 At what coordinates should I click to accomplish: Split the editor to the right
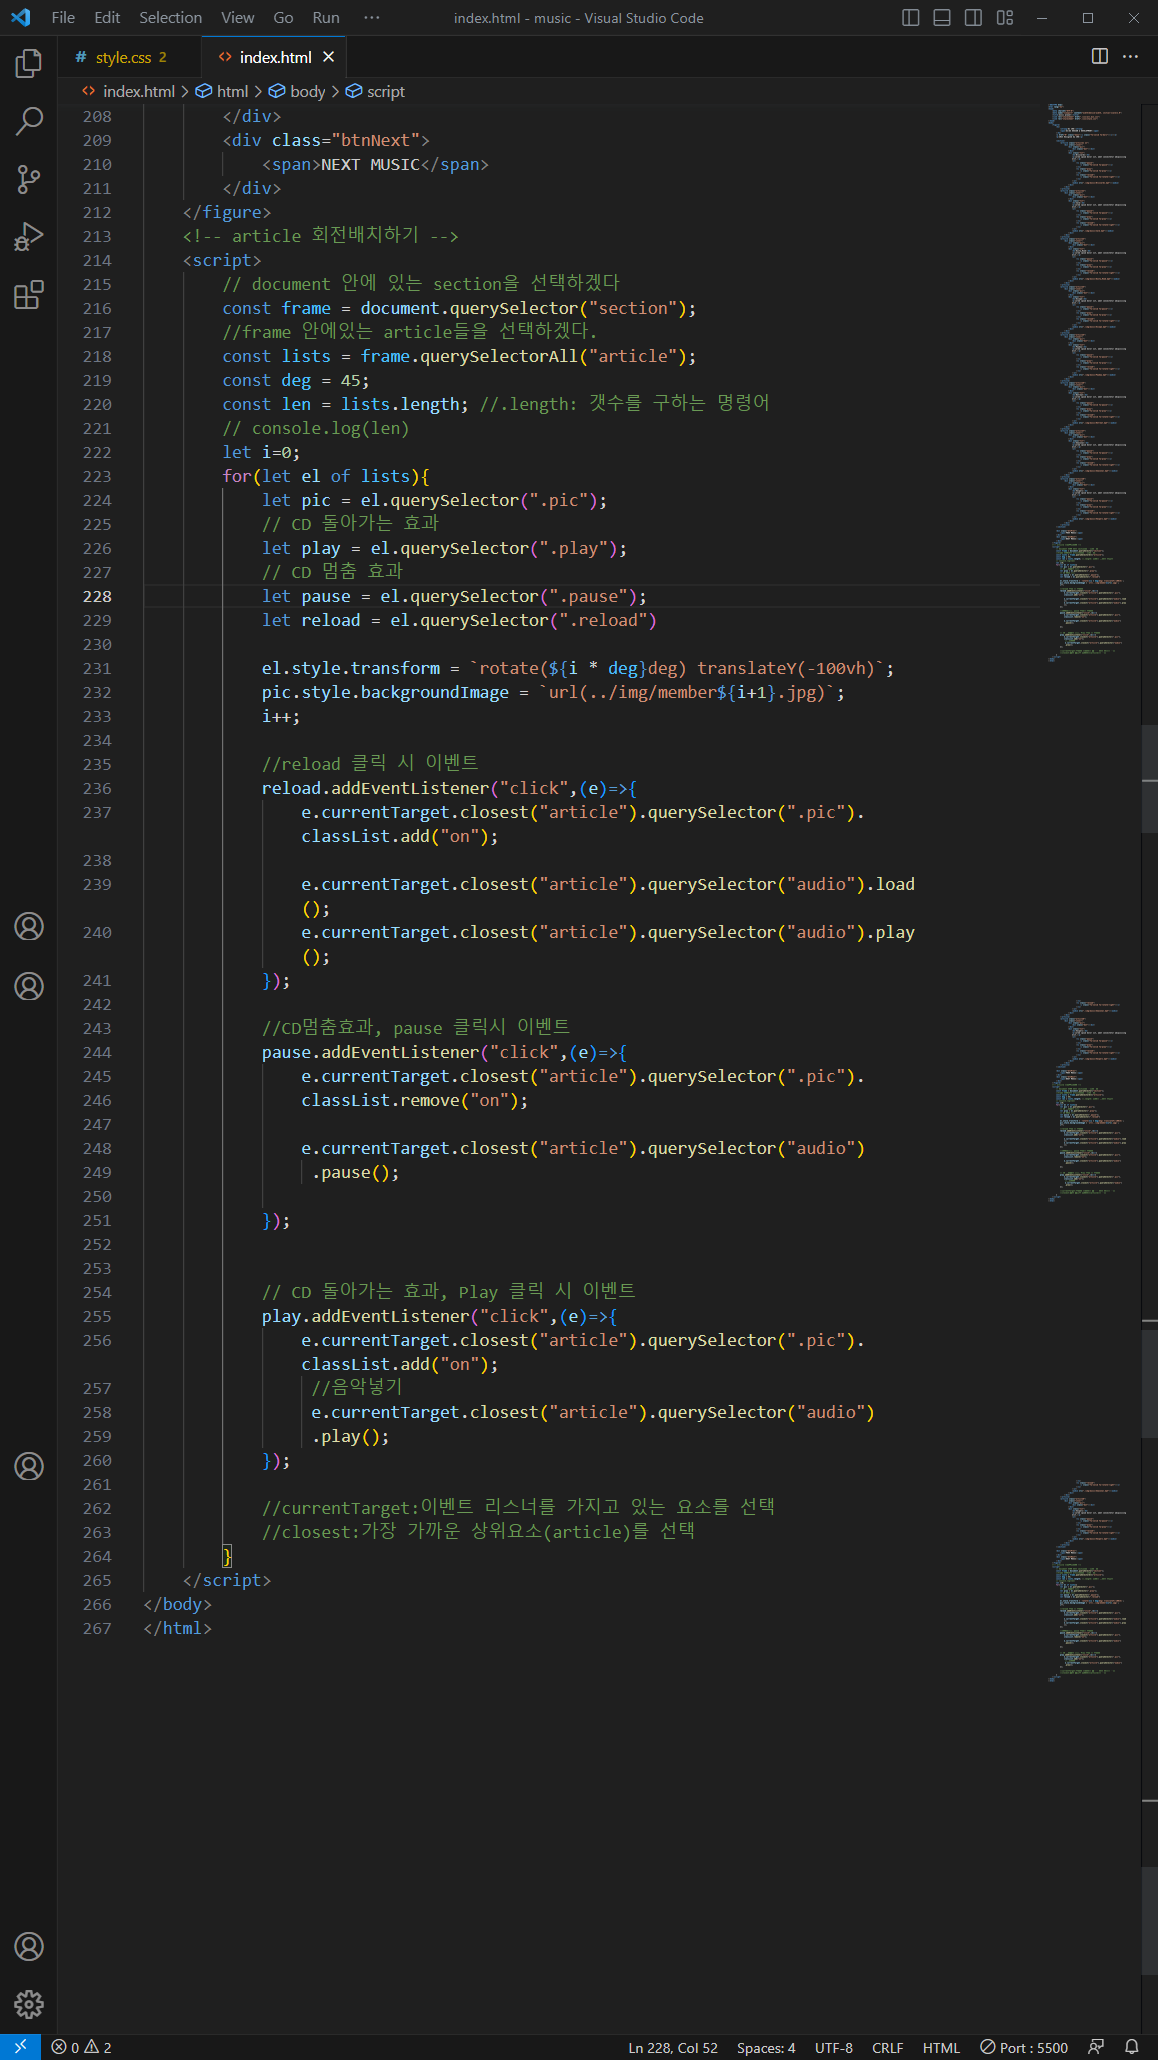(x=1099, y=57)
